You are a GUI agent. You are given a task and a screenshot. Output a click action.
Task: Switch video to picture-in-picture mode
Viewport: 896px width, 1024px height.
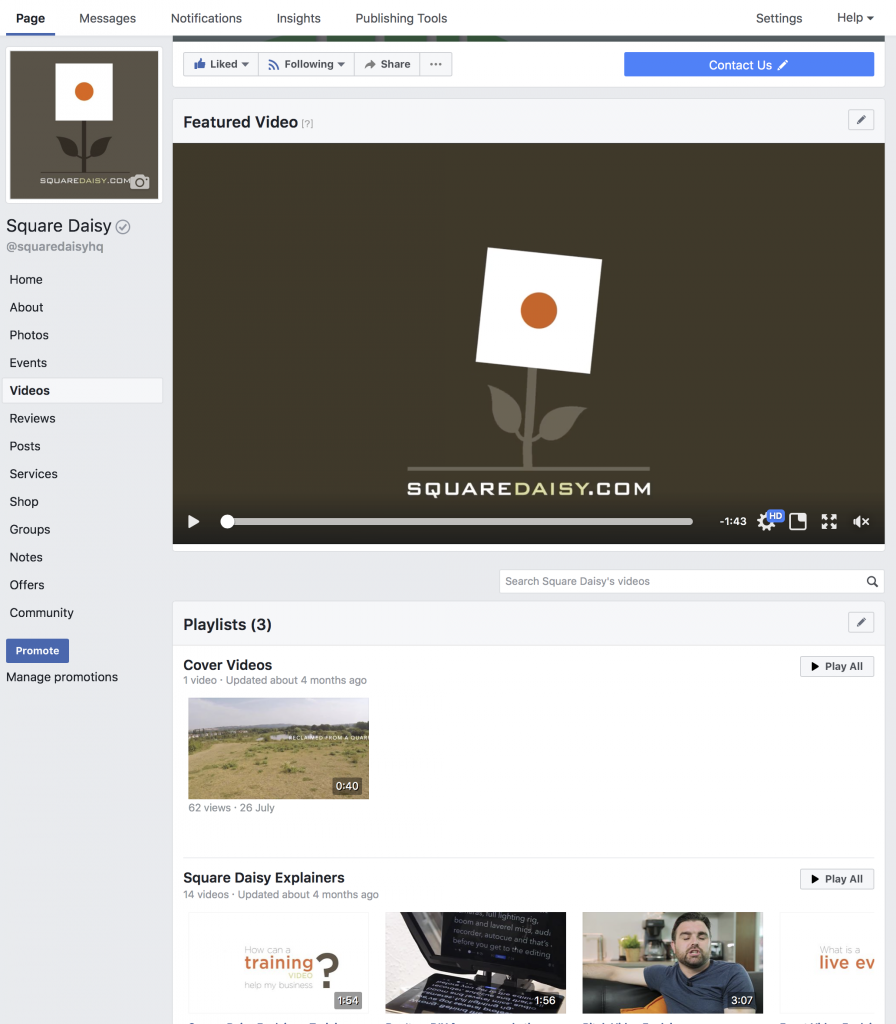point(797,521)
